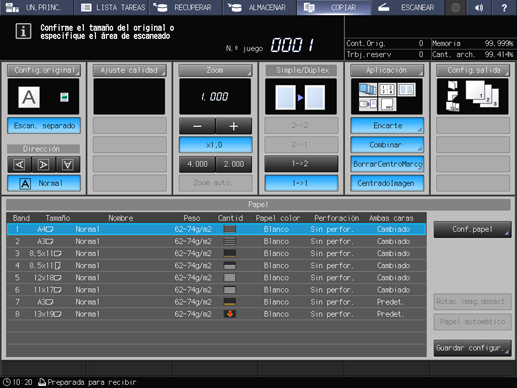Click tray 5 paper amount indicator
This screenshot has width=517, height=388.
230,278
